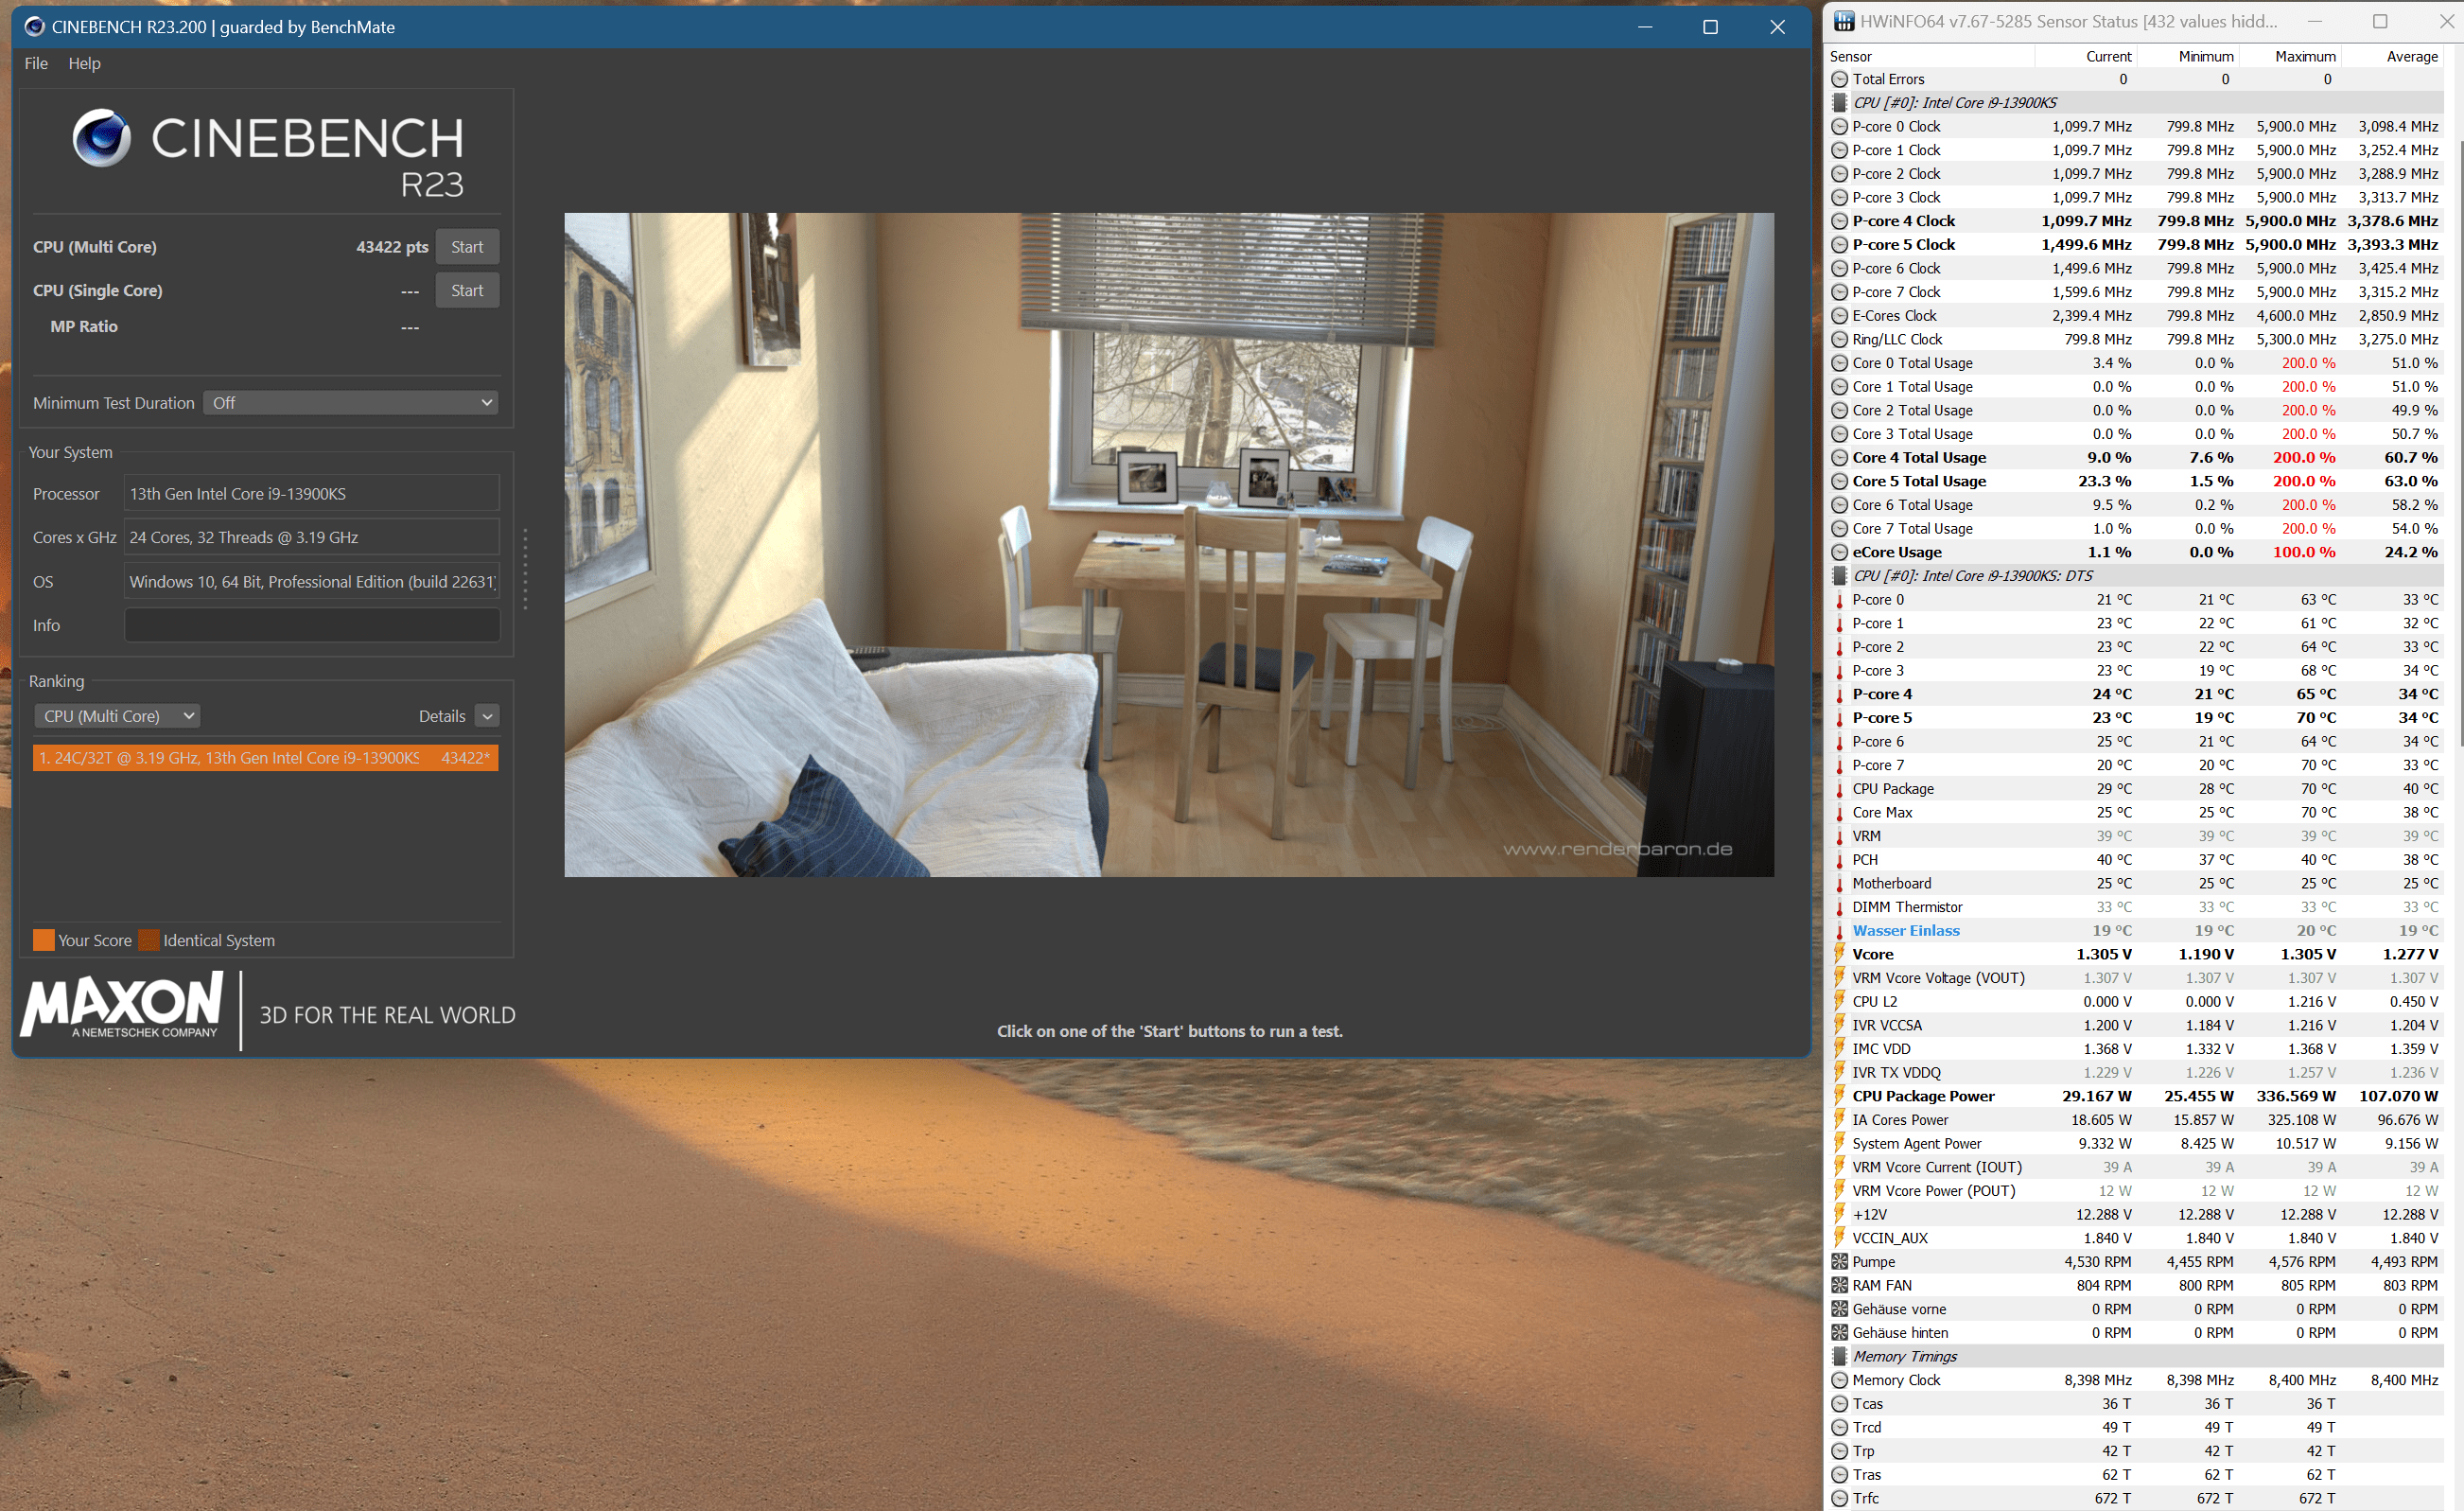2464x1511 pixels.
Task: Open the CPU (Multi Core) ranking dropdown
Action: click(118, 716)
